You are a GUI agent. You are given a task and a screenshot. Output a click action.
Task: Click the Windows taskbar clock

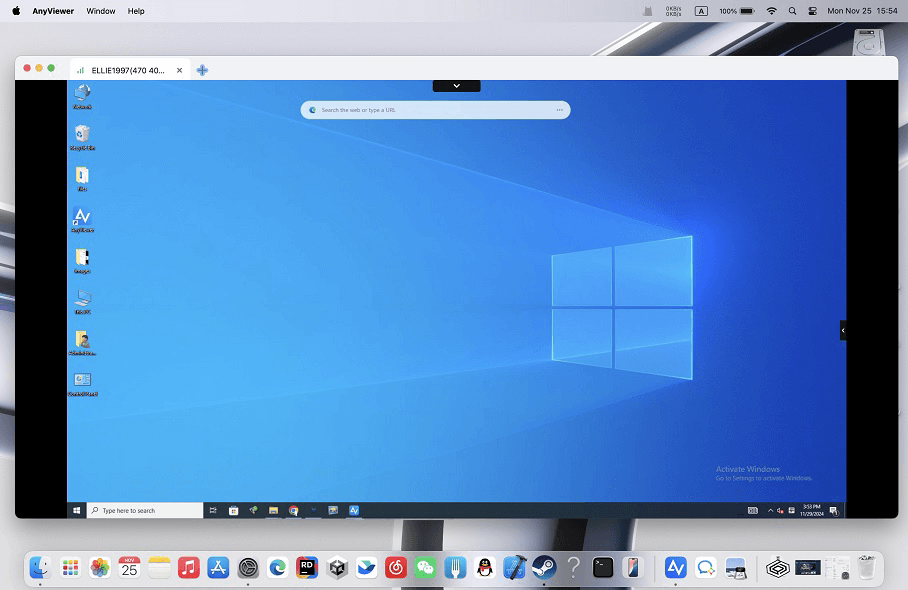point(811,510)
